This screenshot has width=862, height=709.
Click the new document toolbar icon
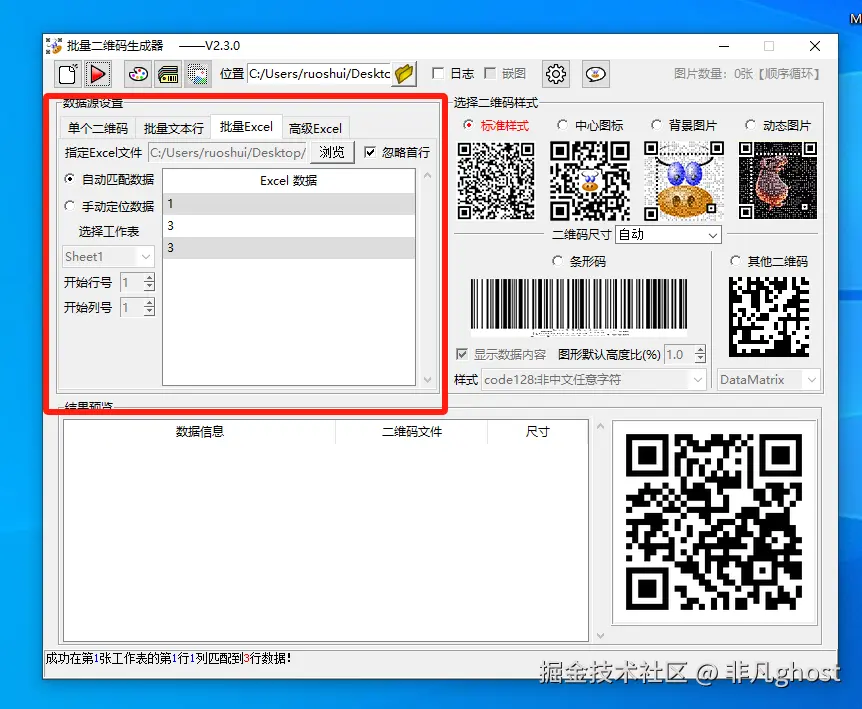tap(68, 74)
